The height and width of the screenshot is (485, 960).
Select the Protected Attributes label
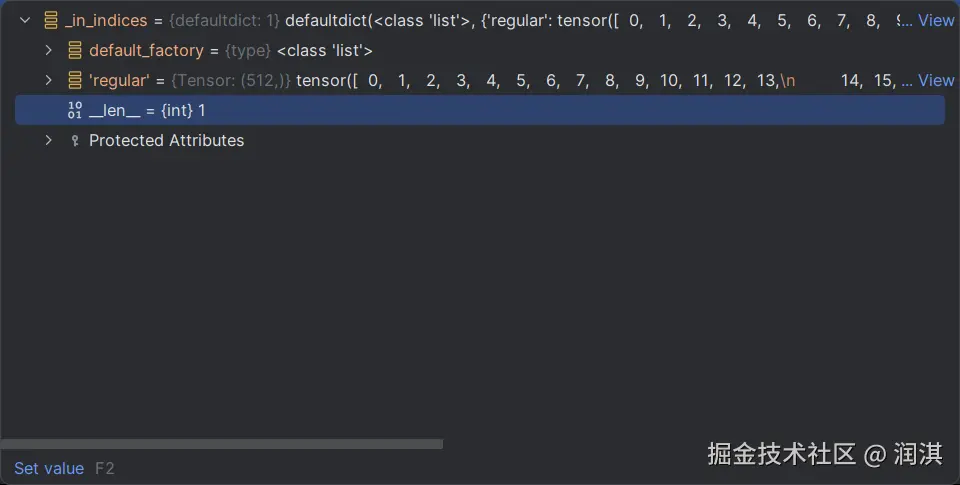pos(166,140)
